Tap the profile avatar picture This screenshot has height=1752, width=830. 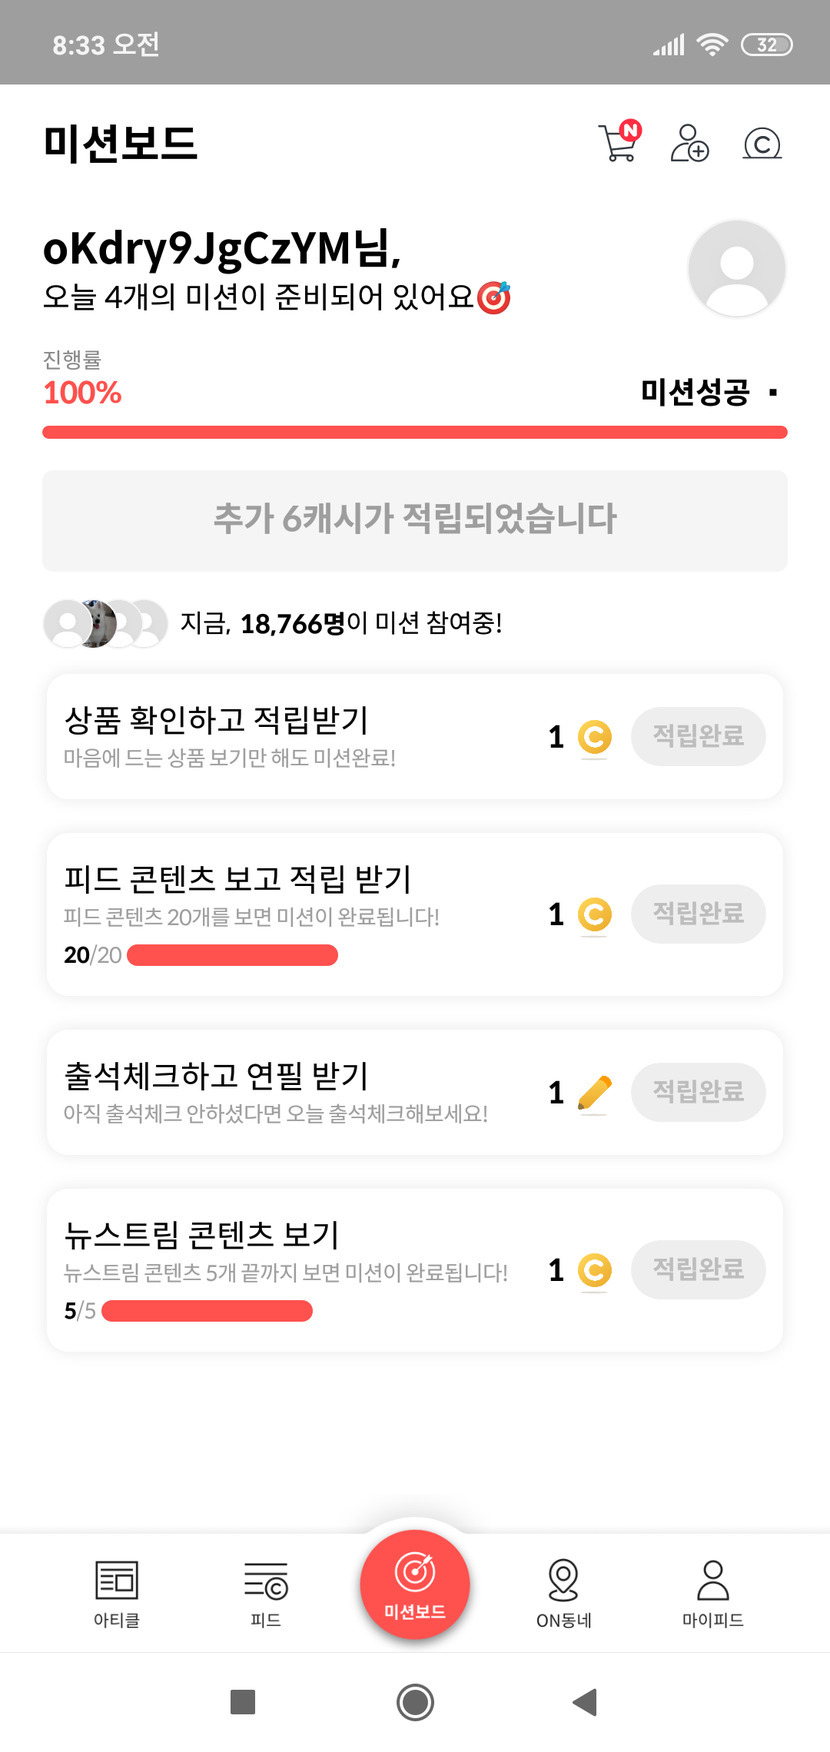point(736,269)
